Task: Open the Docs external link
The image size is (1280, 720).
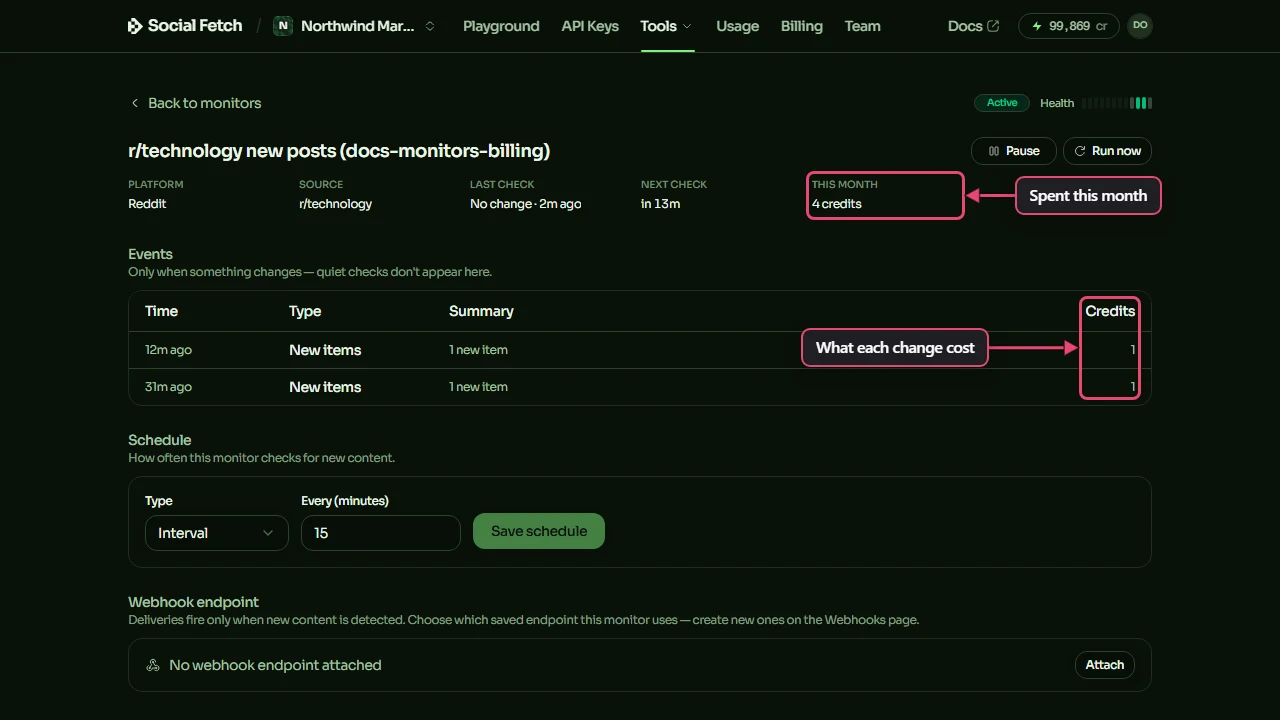Action: [973, 26]
